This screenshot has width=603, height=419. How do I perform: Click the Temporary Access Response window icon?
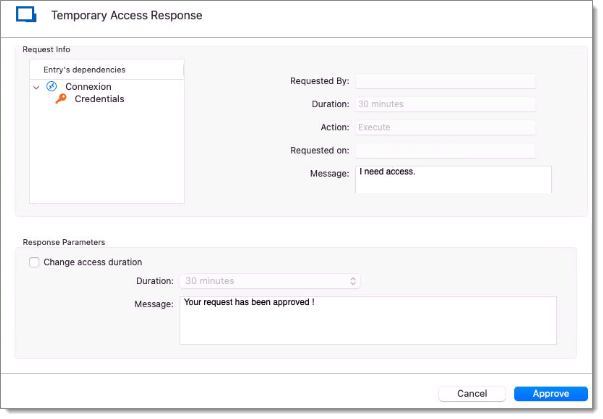[x=26, y=15]
